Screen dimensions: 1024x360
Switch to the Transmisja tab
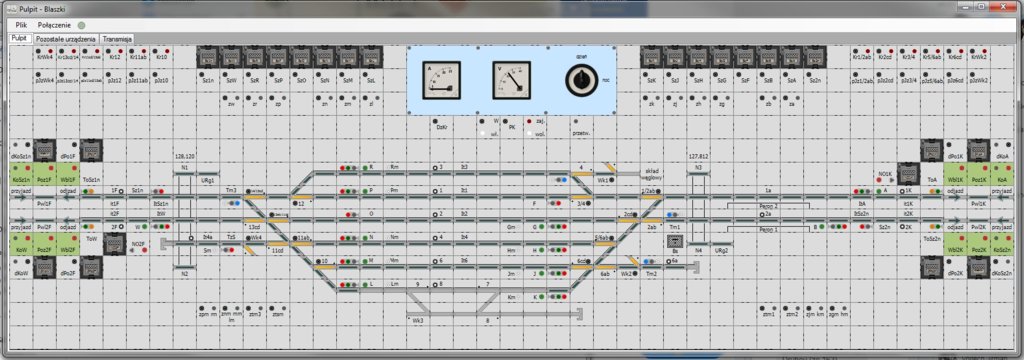pos(118,39)
